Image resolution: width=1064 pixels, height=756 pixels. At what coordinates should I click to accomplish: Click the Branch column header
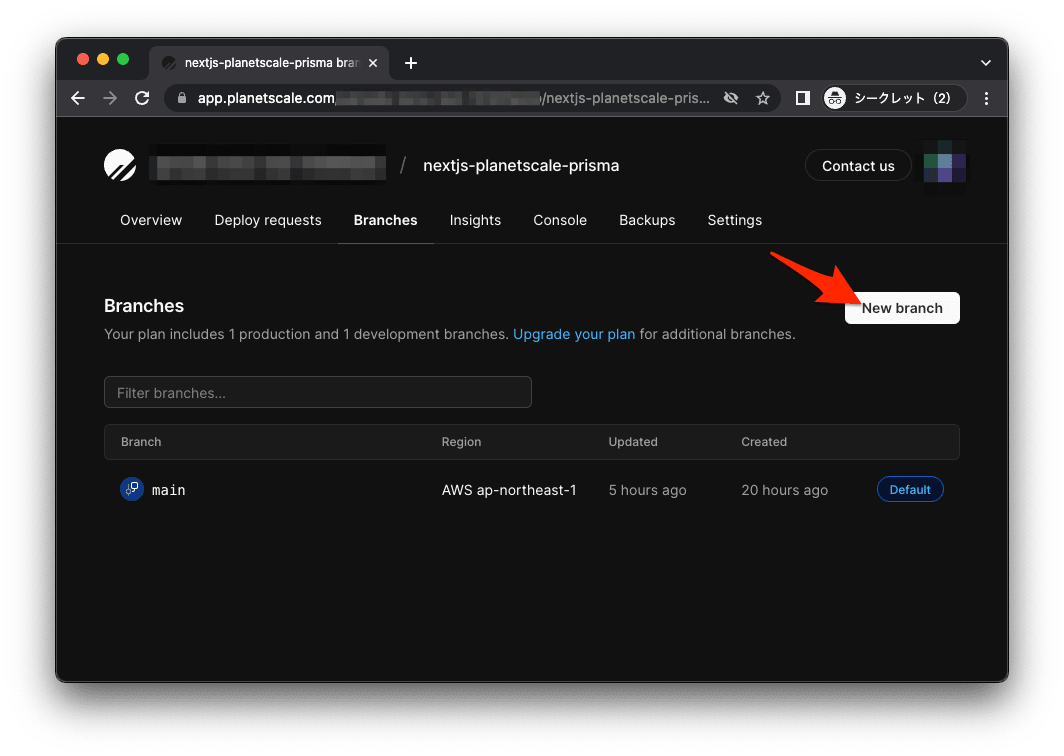141,442
